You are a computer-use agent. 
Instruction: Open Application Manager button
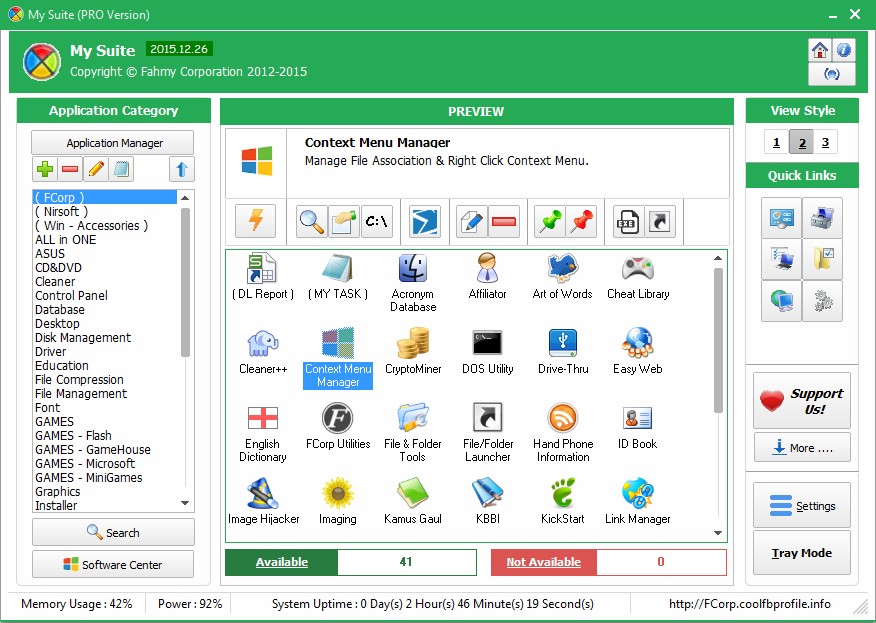(113, 142)
